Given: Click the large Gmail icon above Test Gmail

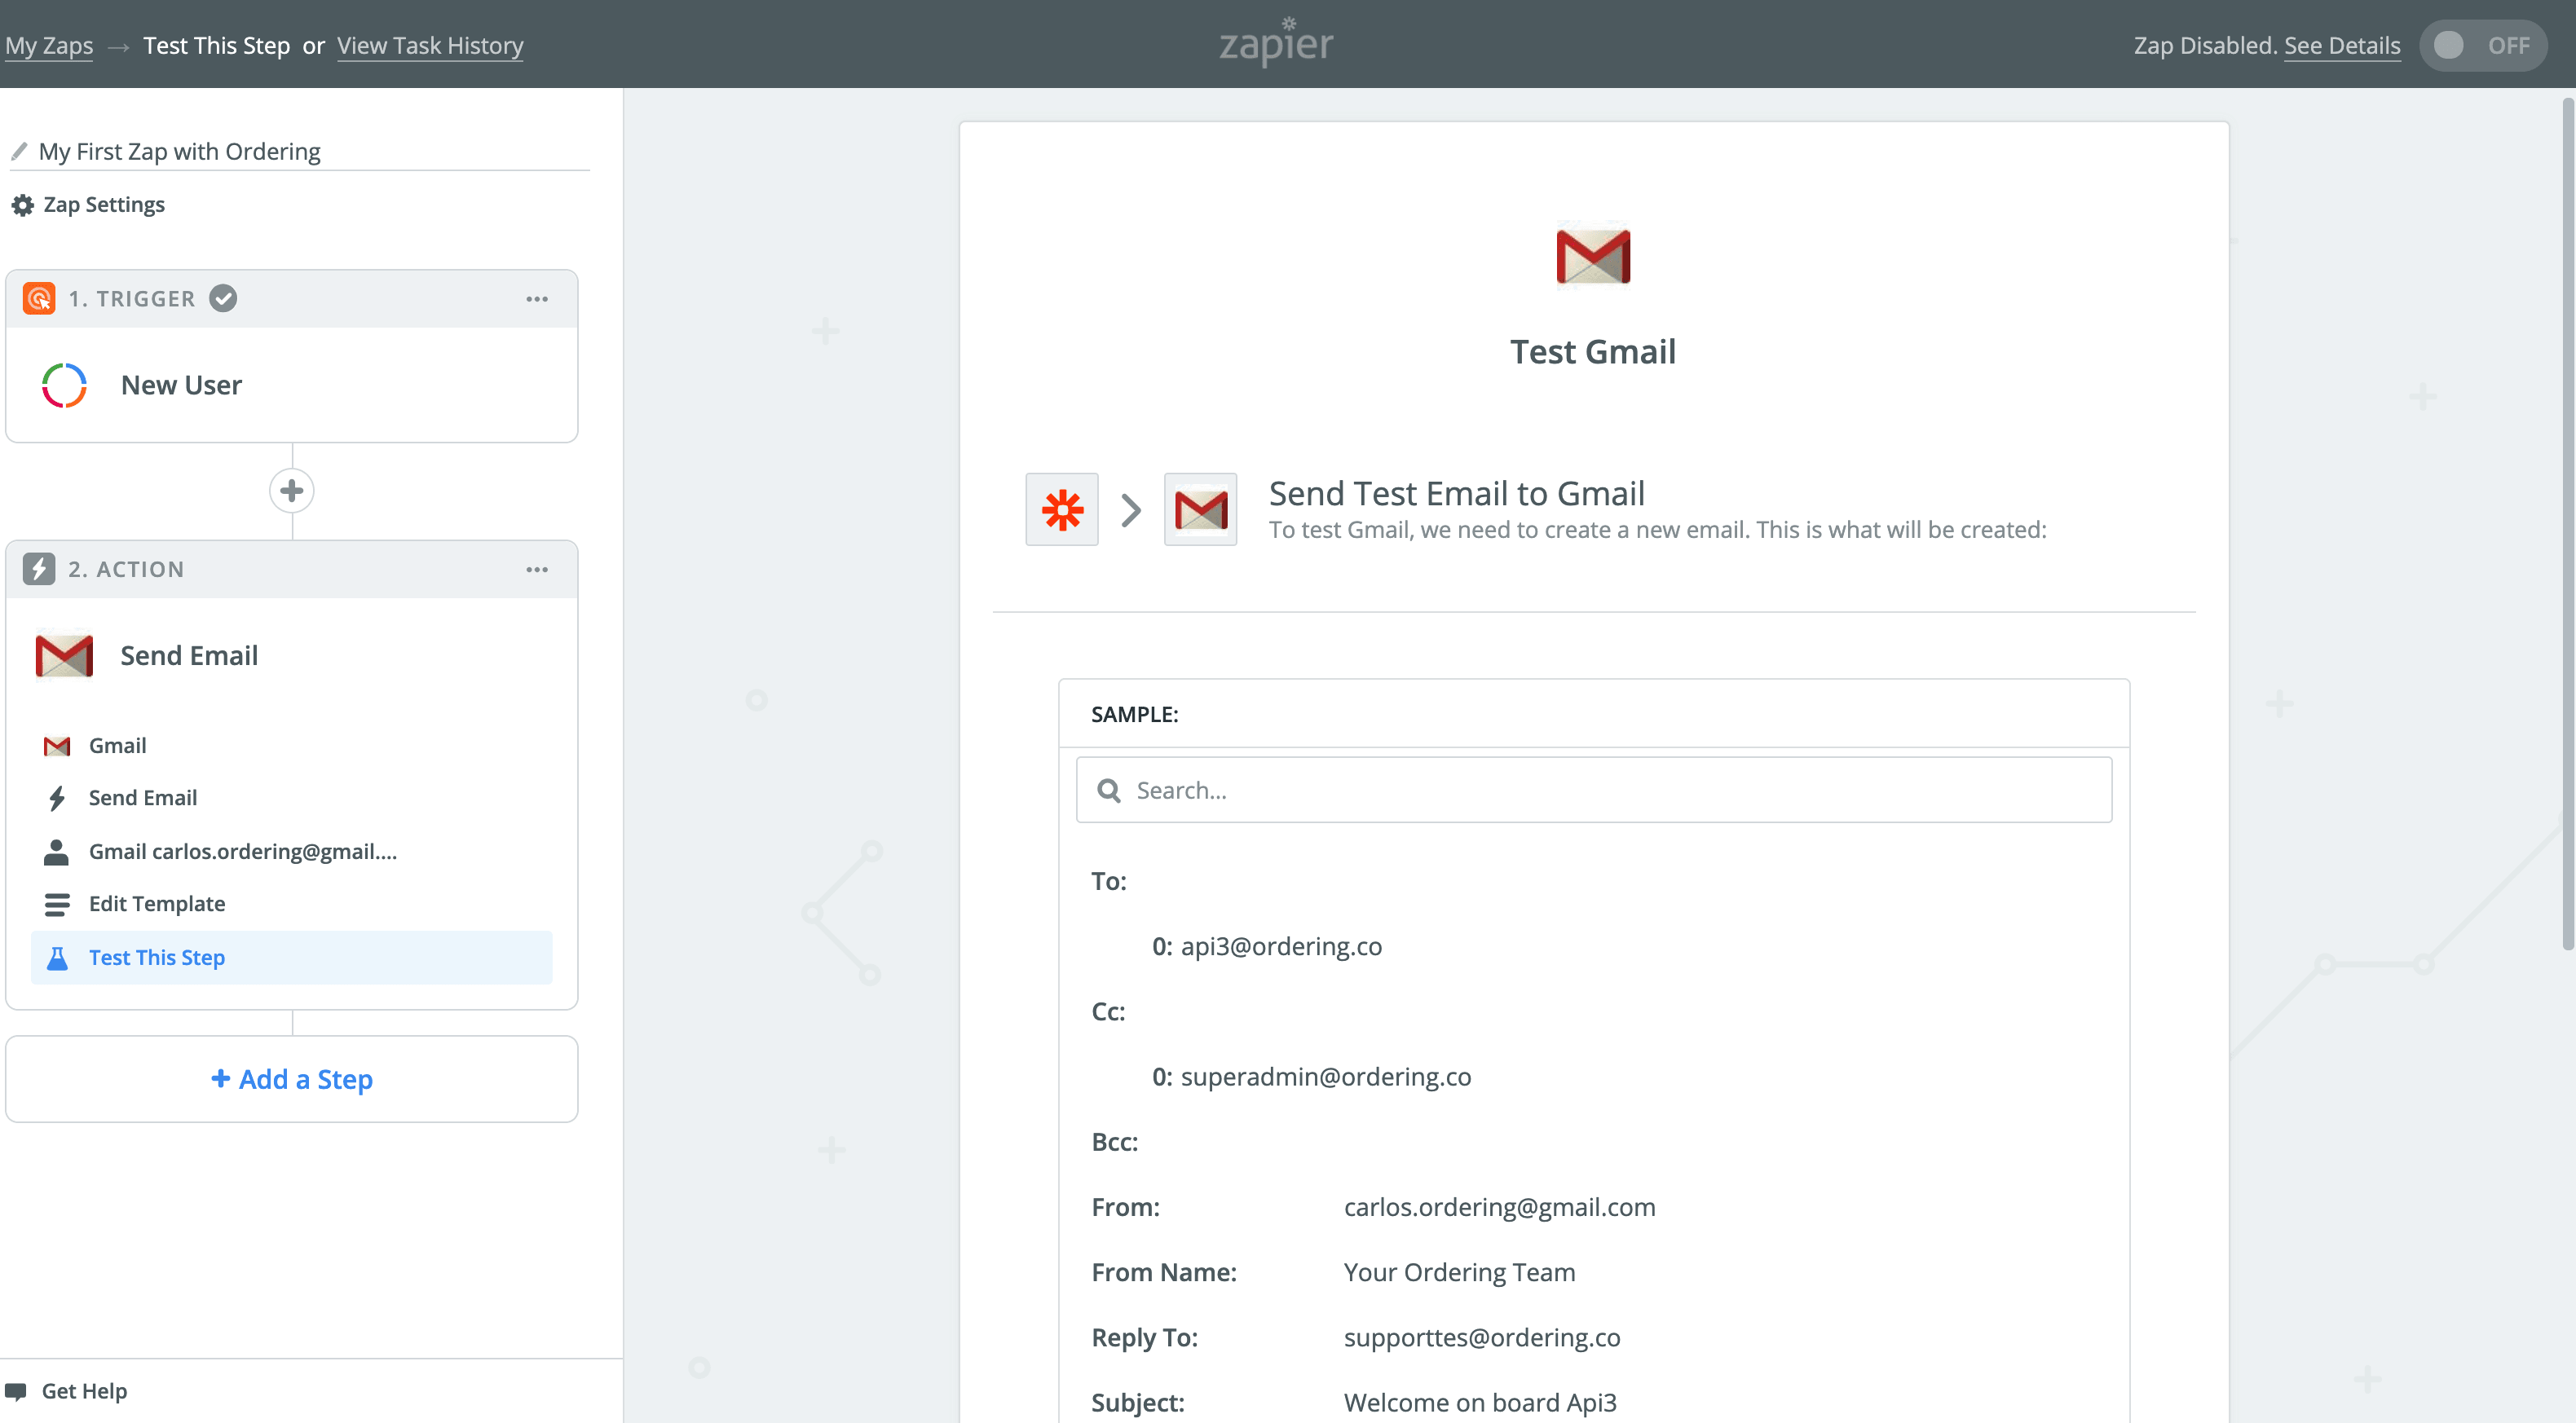Looking at the screenshot, I should [1592, 256].
